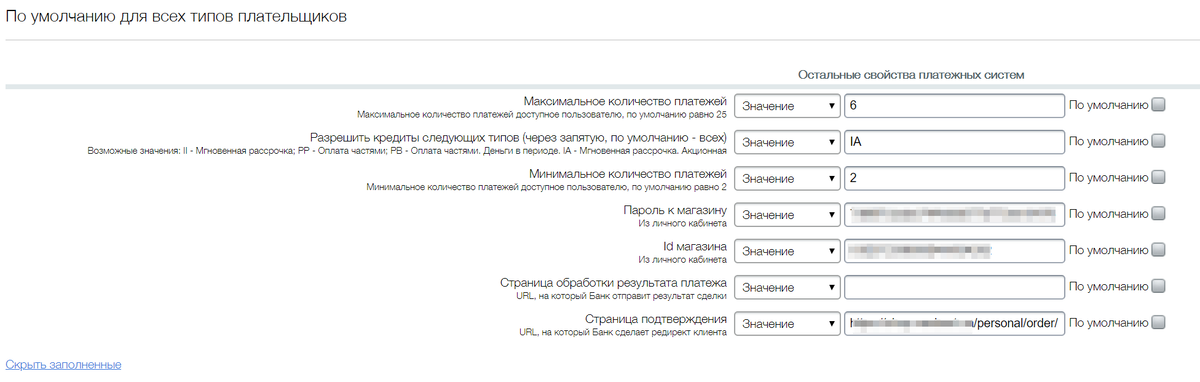Open 'Значение' dropdown for Минимальное количество платежей
This screenshot has height=382, width=1200.
[787, 178]
